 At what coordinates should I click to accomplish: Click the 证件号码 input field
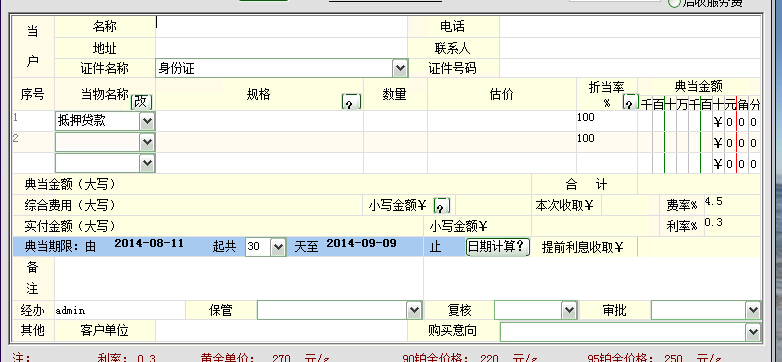[630, 68]
